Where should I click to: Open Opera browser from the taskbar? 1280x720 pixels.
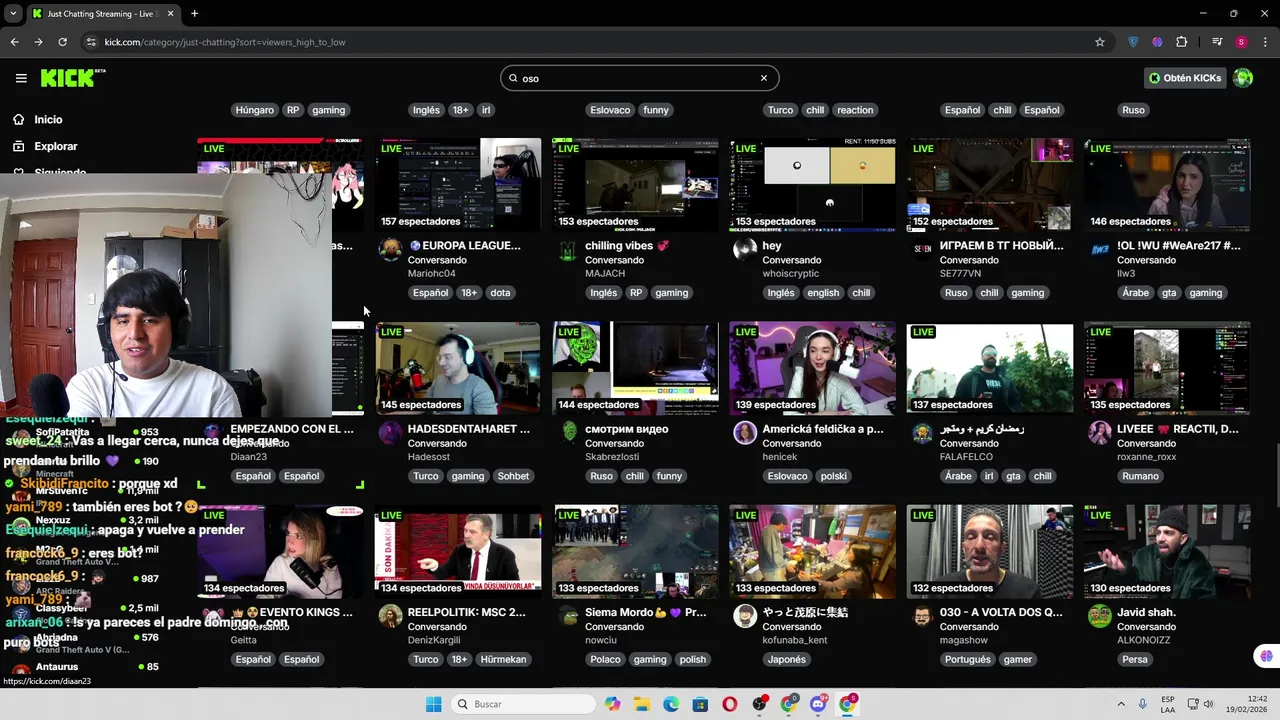730,704
